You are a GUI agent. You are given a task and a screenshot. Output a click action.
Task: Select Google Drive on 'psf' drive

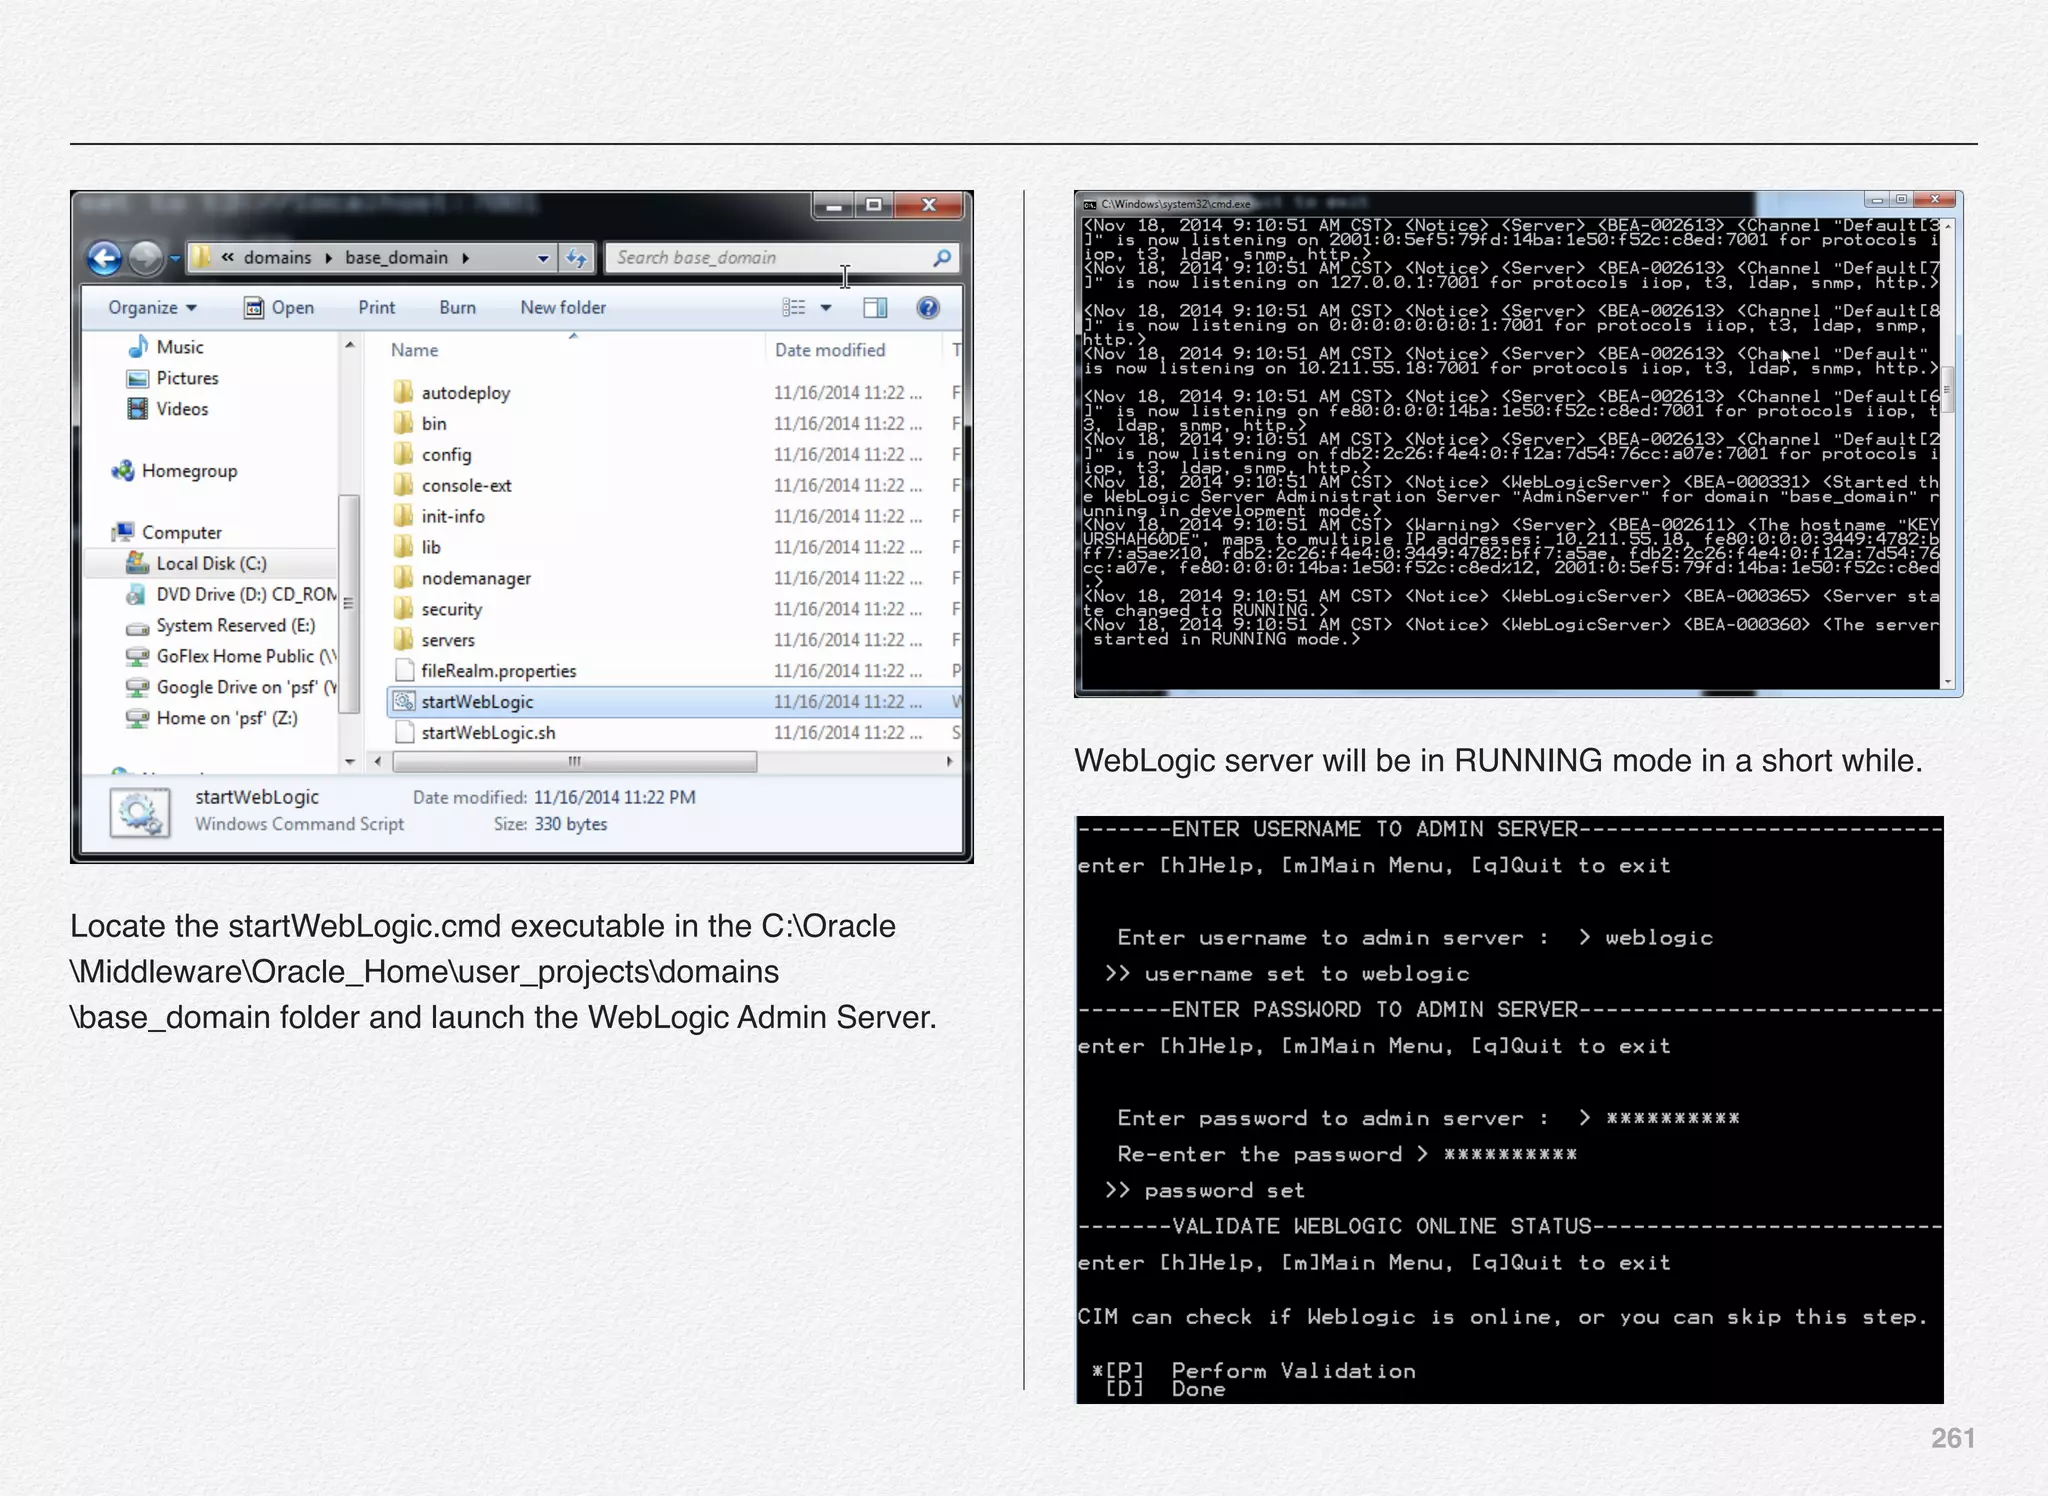[x=231, y=688]
